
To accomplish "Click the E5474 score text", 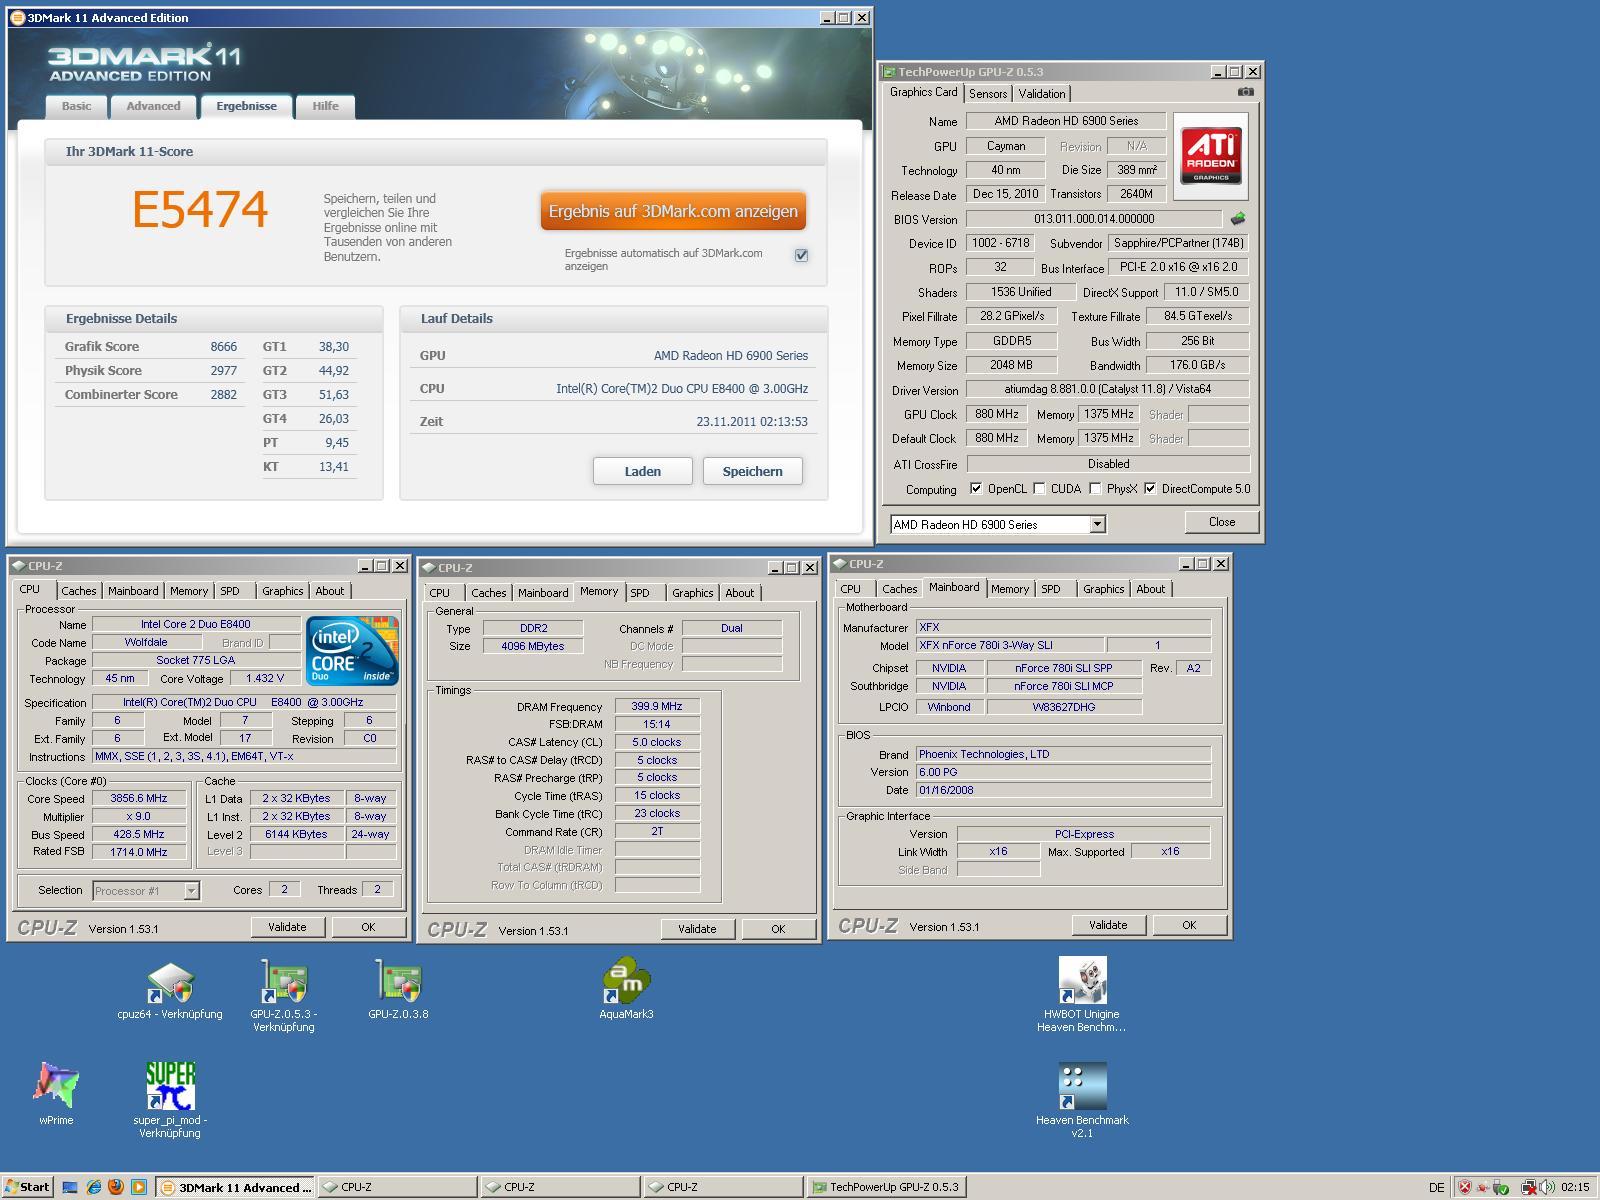I will (200, 210).
